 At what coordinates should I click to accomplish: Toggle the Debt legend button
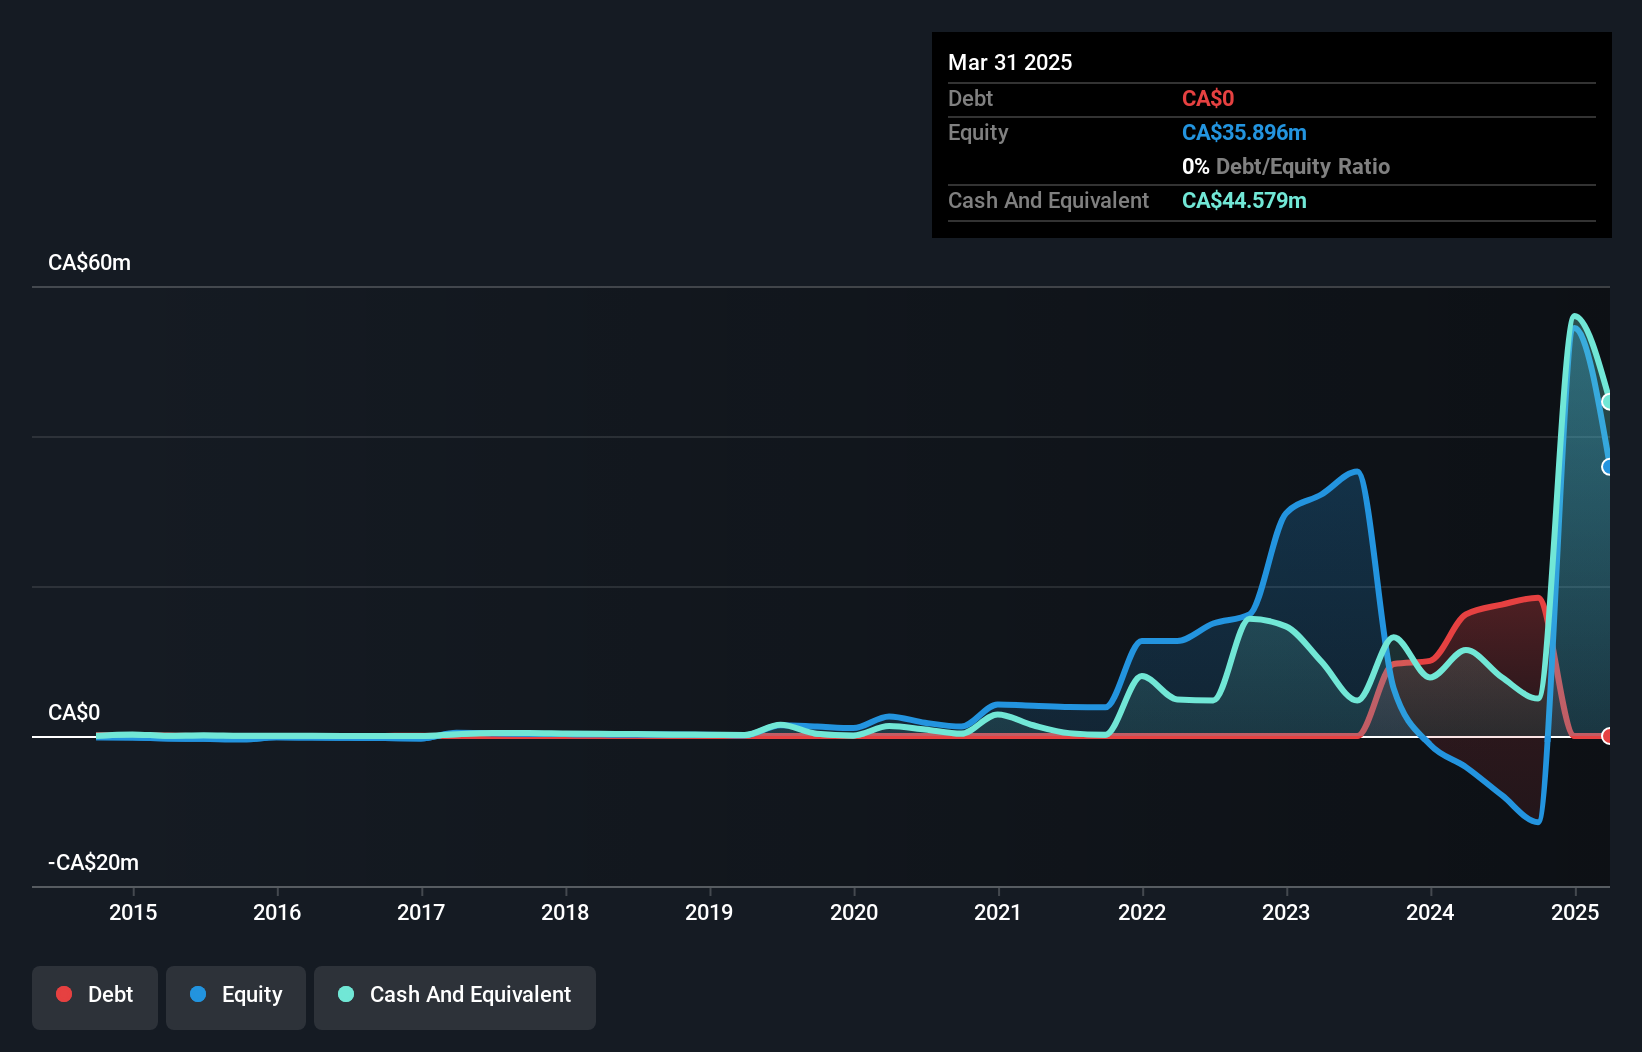pyautogui.click(x=95, y=997)
